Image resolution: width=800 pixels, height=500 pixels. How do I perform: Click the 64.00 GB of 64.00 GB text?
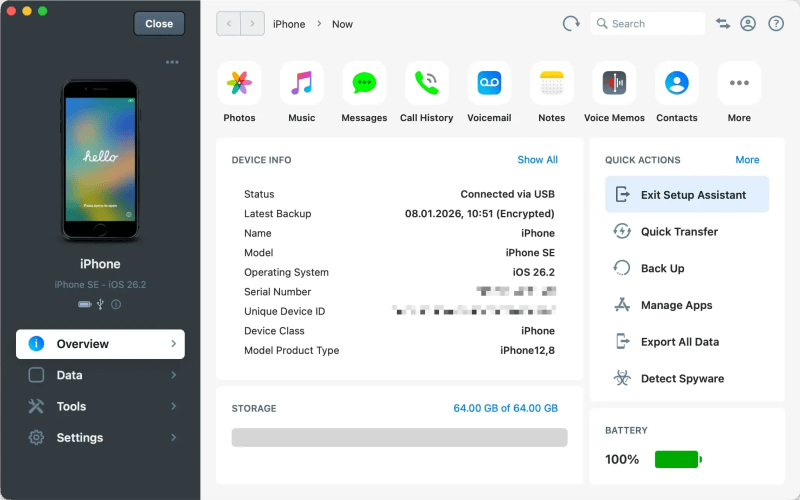[x=506, y=408]
